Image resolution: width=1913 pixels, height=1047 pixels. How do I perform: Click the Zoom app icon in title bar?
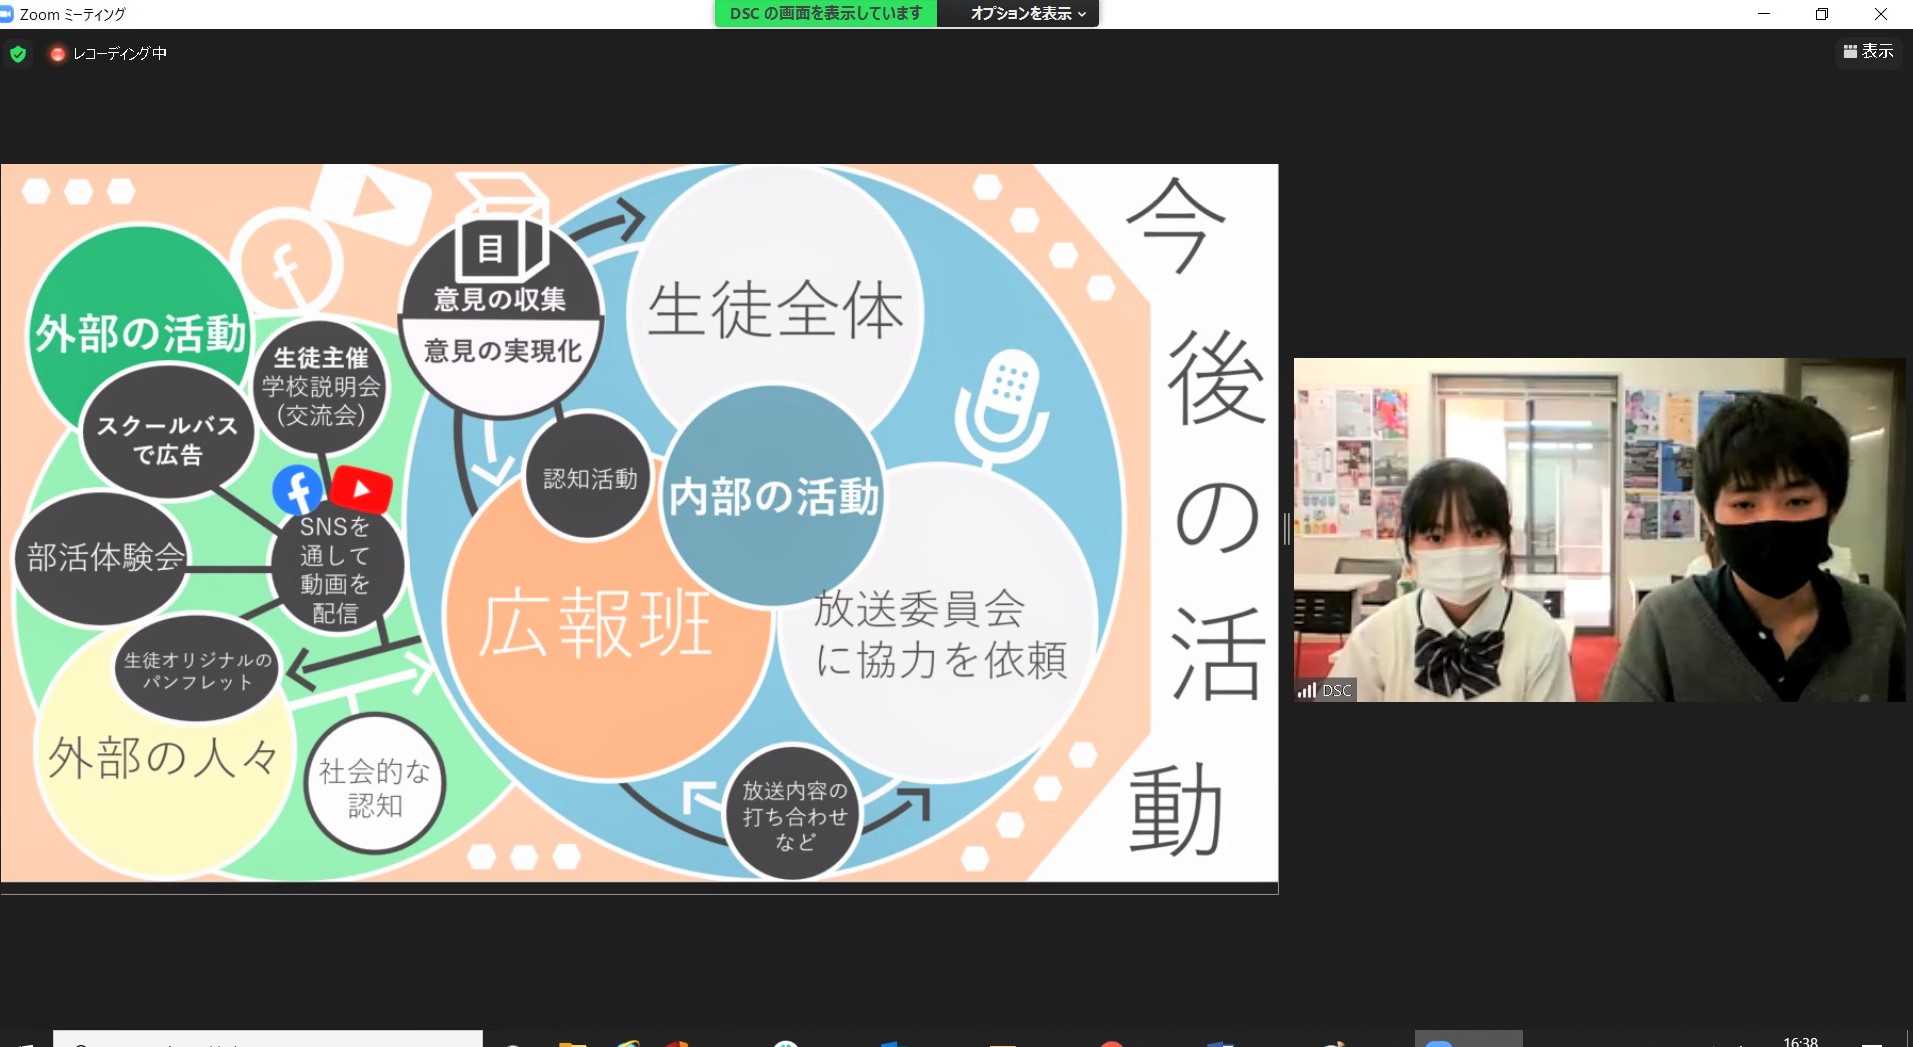(8, 14)
